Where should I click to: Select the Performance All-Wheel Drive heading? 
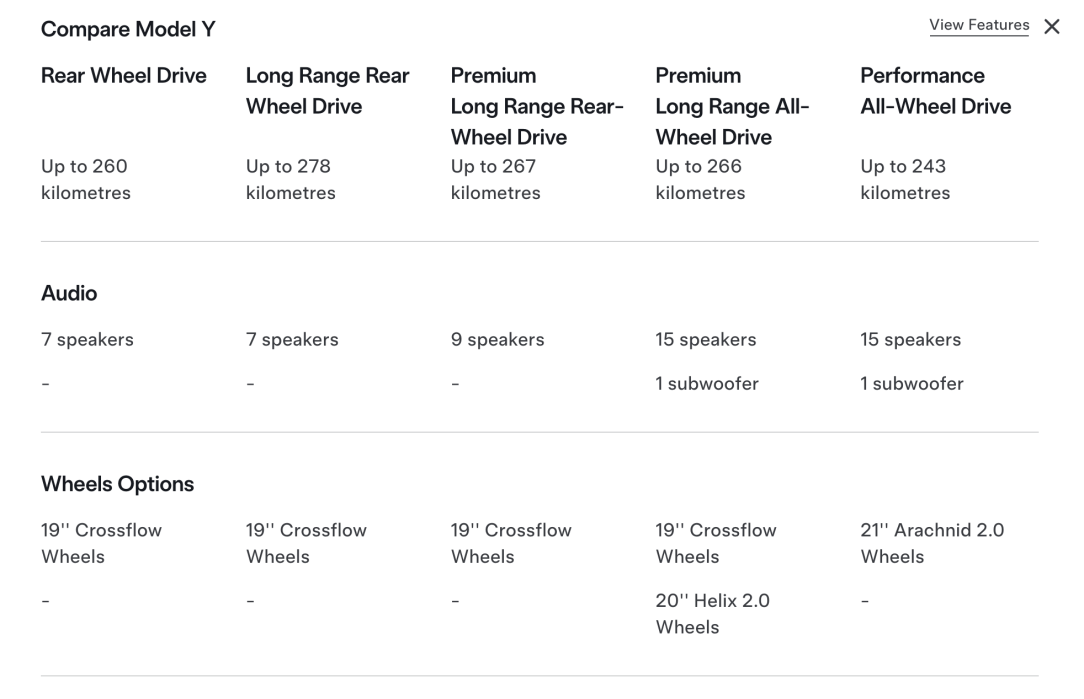pyautogui.click(x=935, y=91)
